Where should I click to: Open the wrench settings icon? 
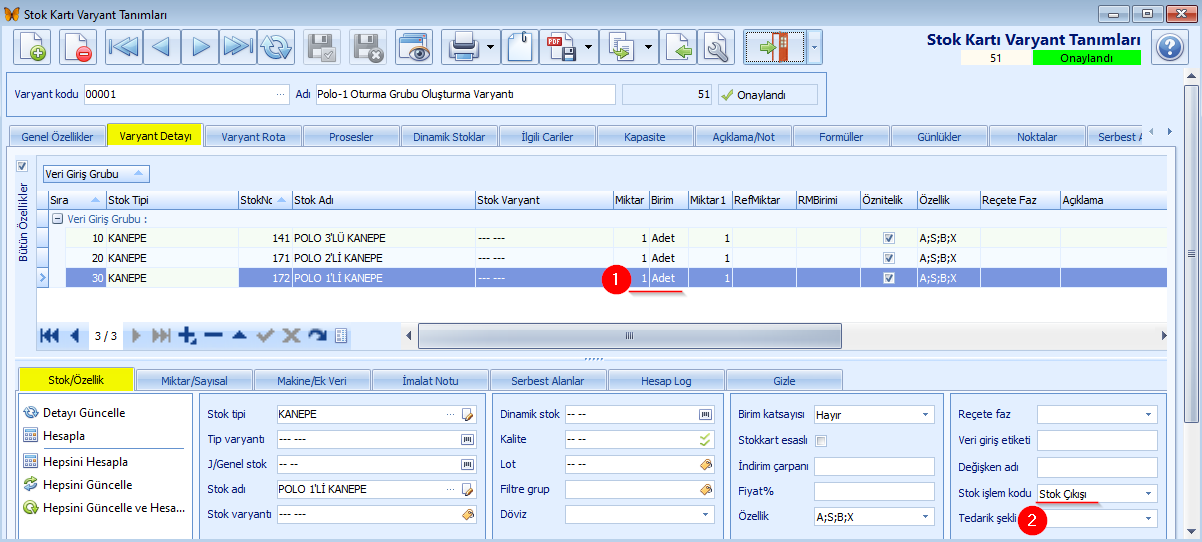(x=715, y=47)
